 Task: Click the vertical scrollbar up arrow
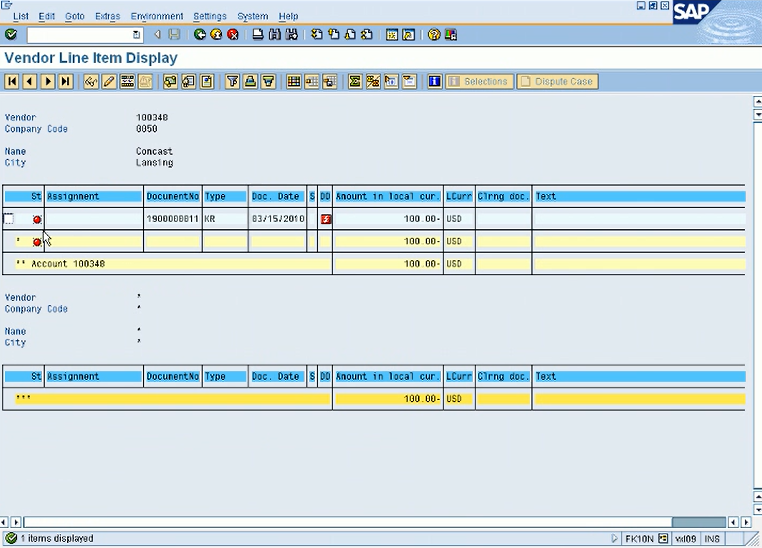(757, 102)
